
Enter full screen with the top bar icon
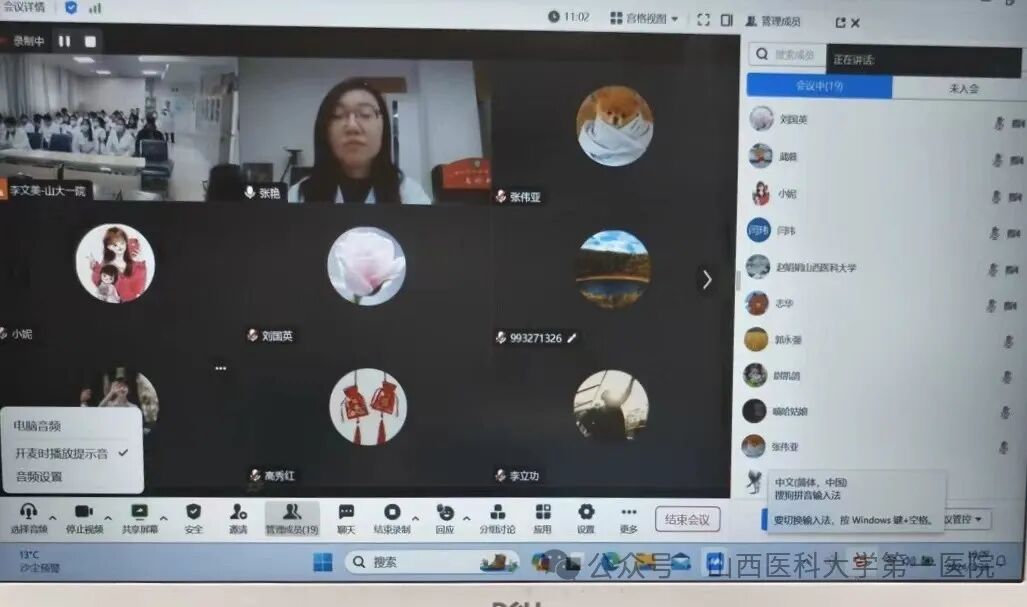coord(703,20)
